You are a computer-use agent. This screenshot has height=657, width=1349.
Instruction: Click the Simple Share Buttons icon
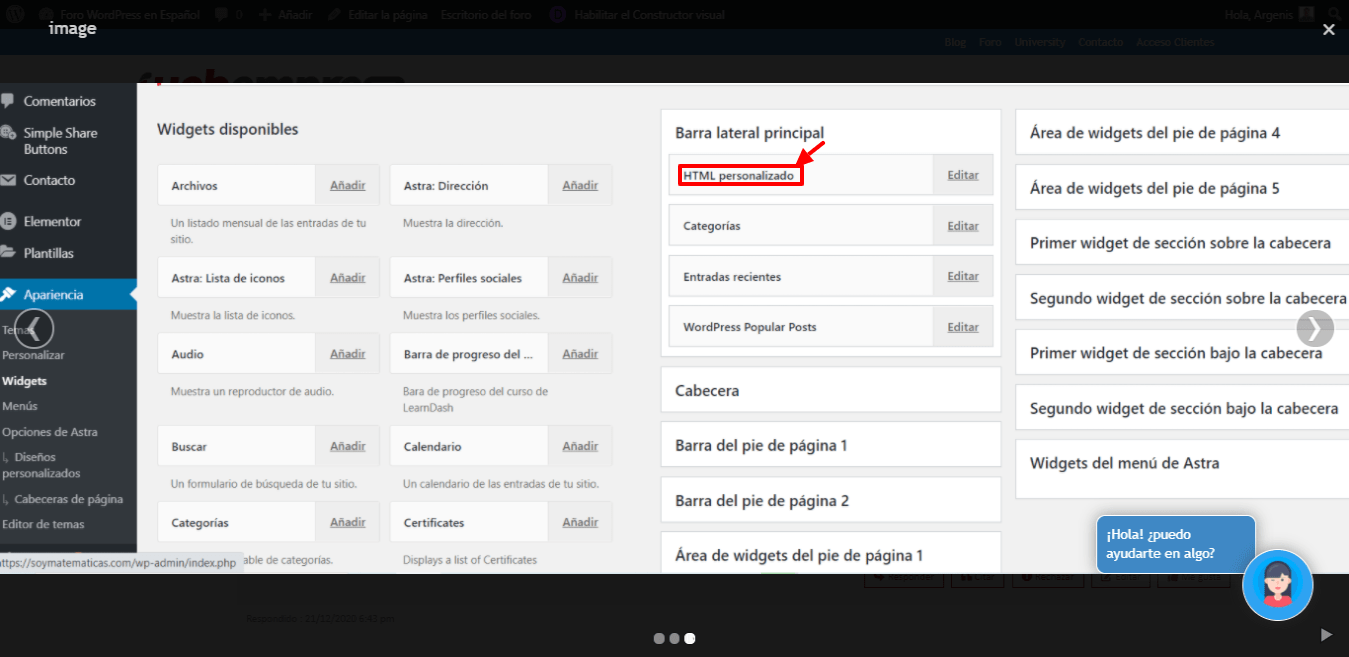coord(8,133)
